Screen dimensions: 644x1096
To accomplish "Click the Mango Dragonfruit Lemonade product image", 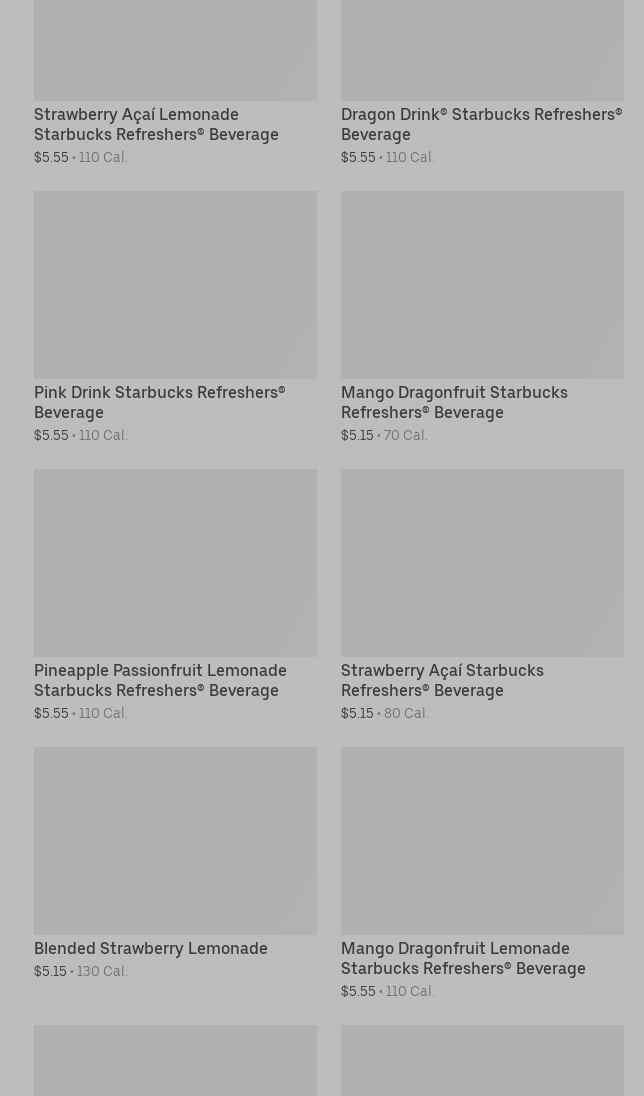I will (x=482, y=841).
